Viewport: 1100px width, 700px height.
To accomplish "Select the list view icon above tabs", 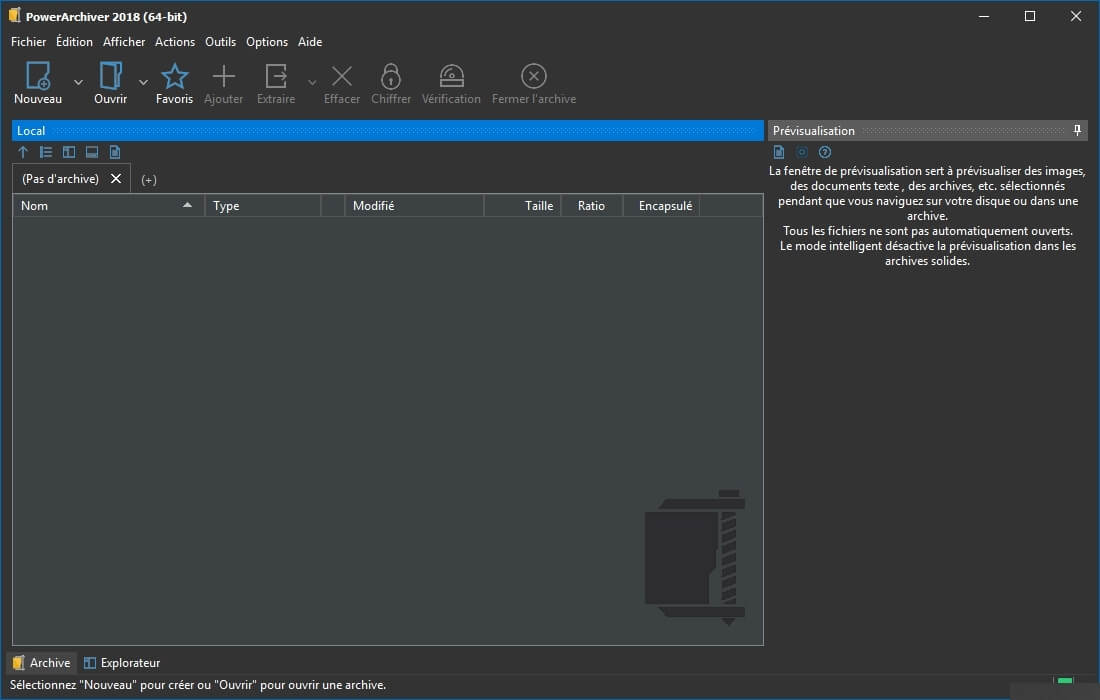I will pyautogui.click(x=45, y=151).
